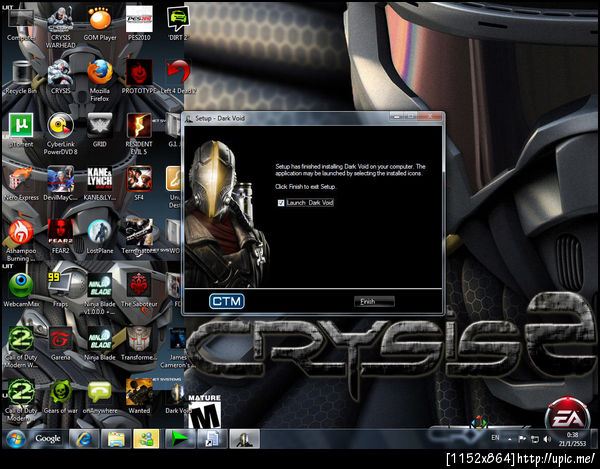The image size is (600, 469).
Task: Select the Transforme... desktop icon
Action: pyautogui.click(x=139, y=344)
